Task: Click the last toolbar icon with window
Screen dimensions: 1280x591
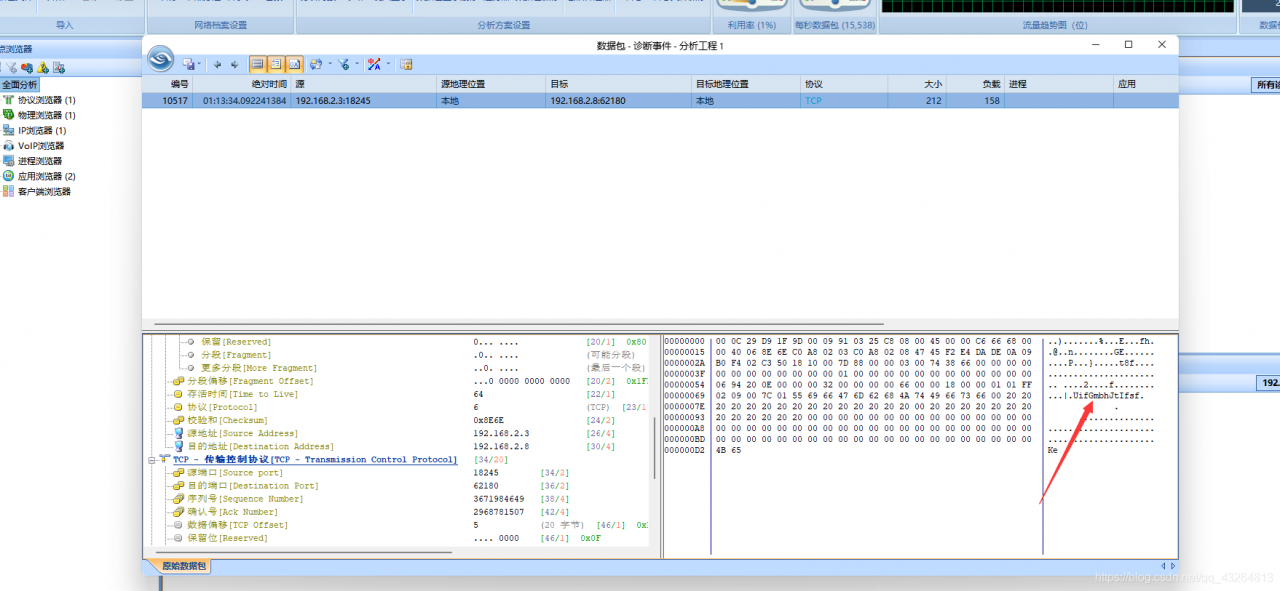Action: coord(406,64)
